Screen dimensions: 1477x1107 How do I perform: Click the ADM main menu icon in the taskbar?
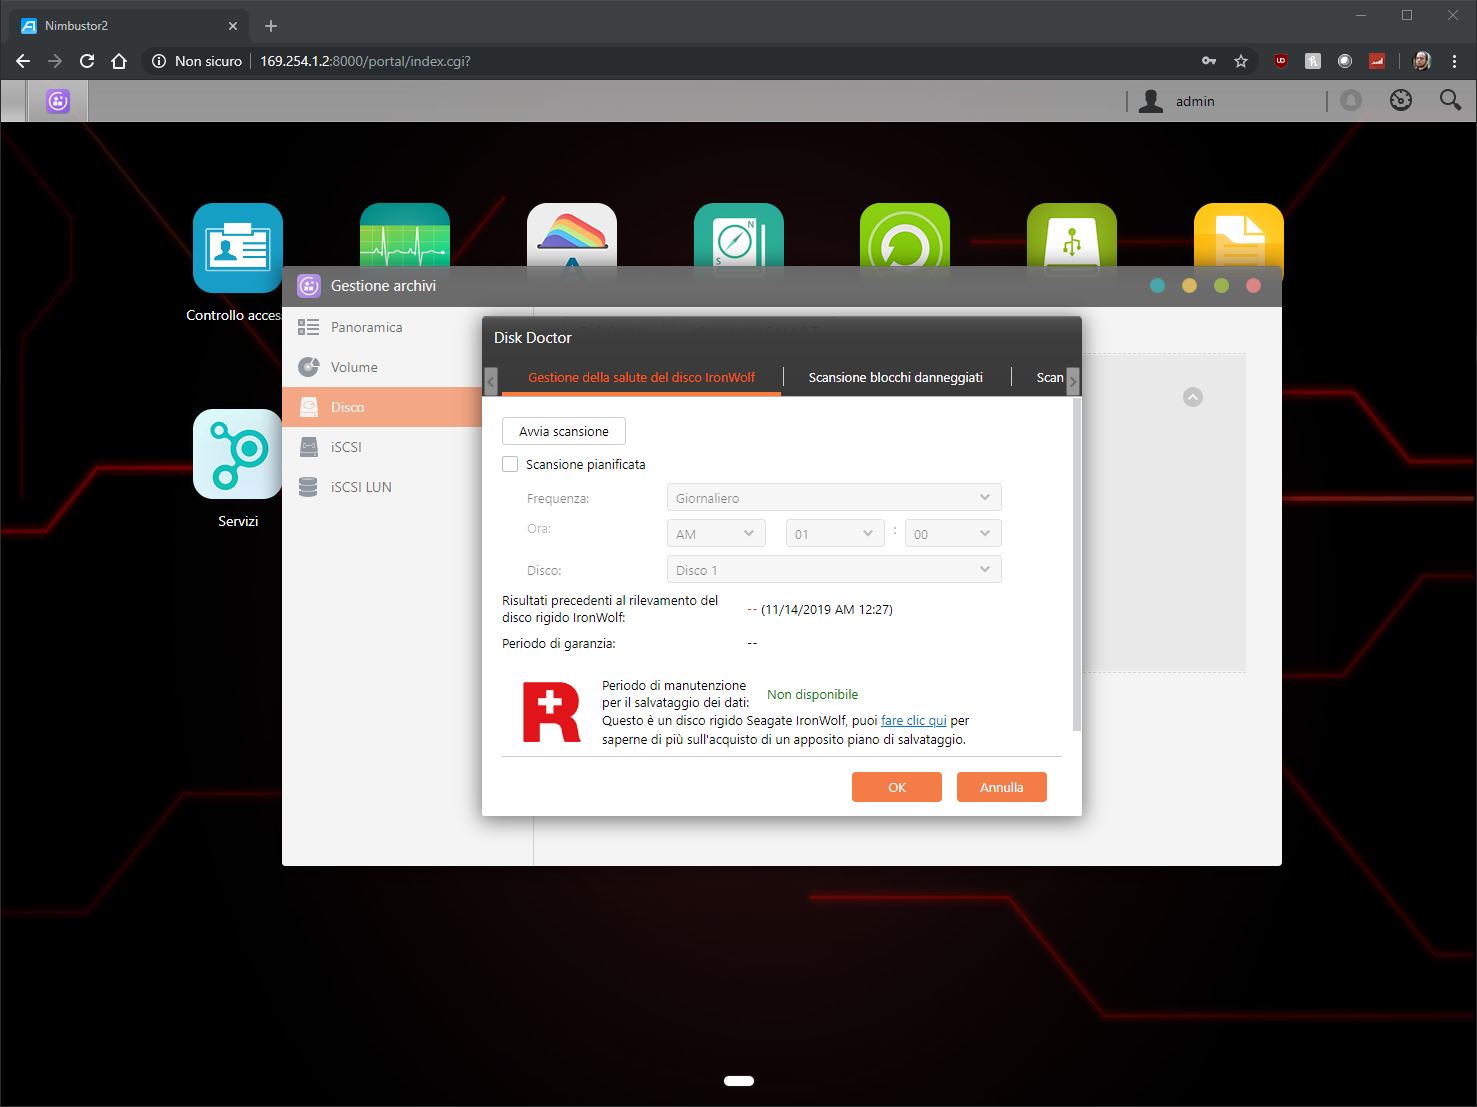click(x=58, y=101)
